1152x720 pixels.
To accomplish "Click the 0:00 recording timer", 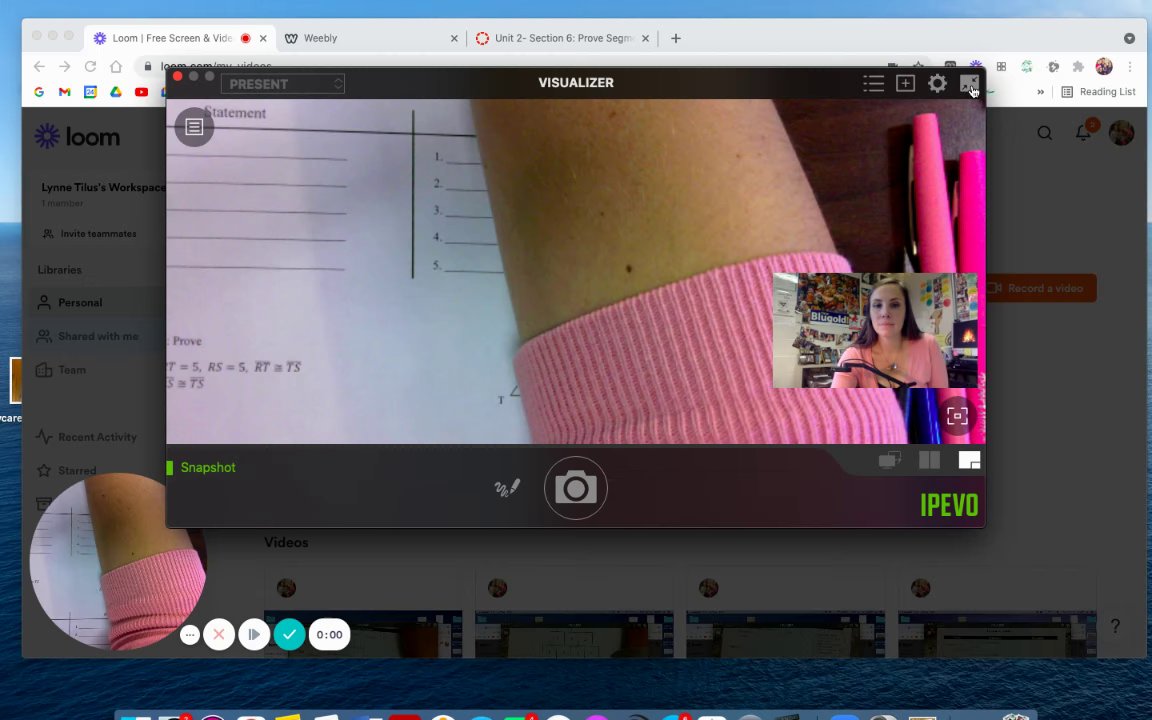I will pyautogui.click(x=329, y=635).
